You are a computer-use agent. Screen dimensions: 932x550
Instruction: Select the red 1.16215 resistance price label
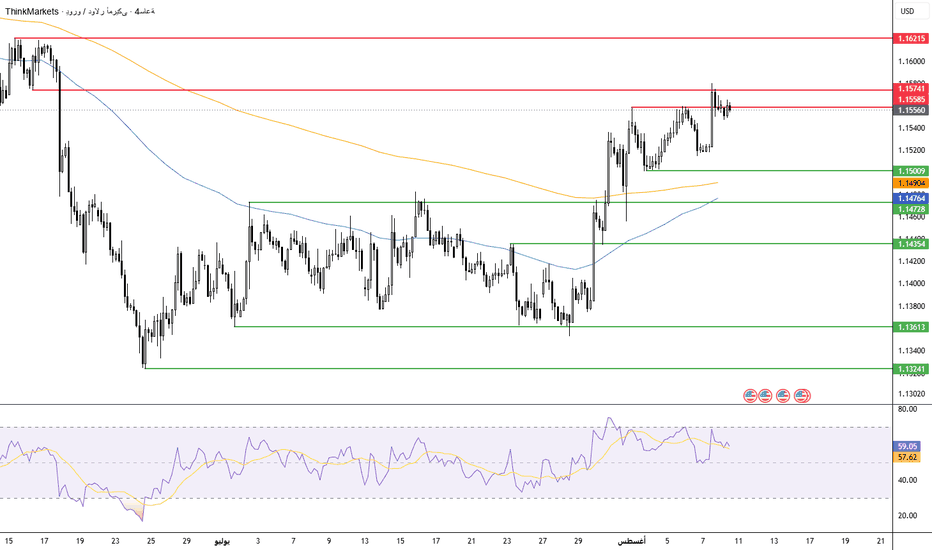pos(911,39)
